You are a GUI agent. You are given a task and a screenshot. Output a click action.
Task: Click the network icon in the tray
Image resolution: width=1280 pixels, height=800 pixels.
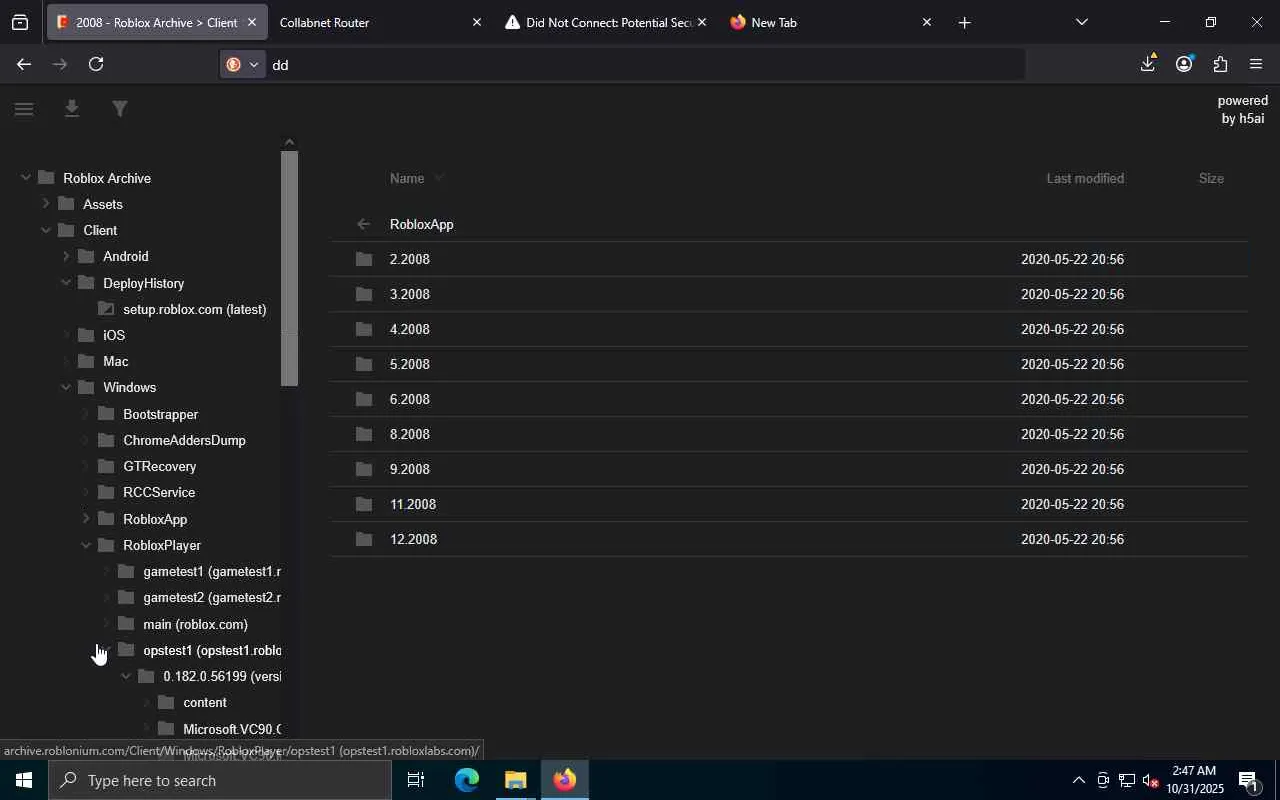click(1126, 780)
